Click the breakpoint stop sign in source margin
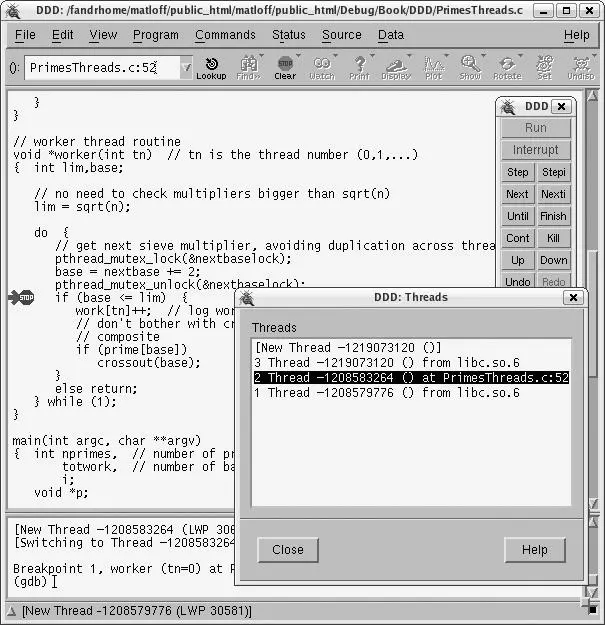Screen dimensions: 605x625 point(21,297)
